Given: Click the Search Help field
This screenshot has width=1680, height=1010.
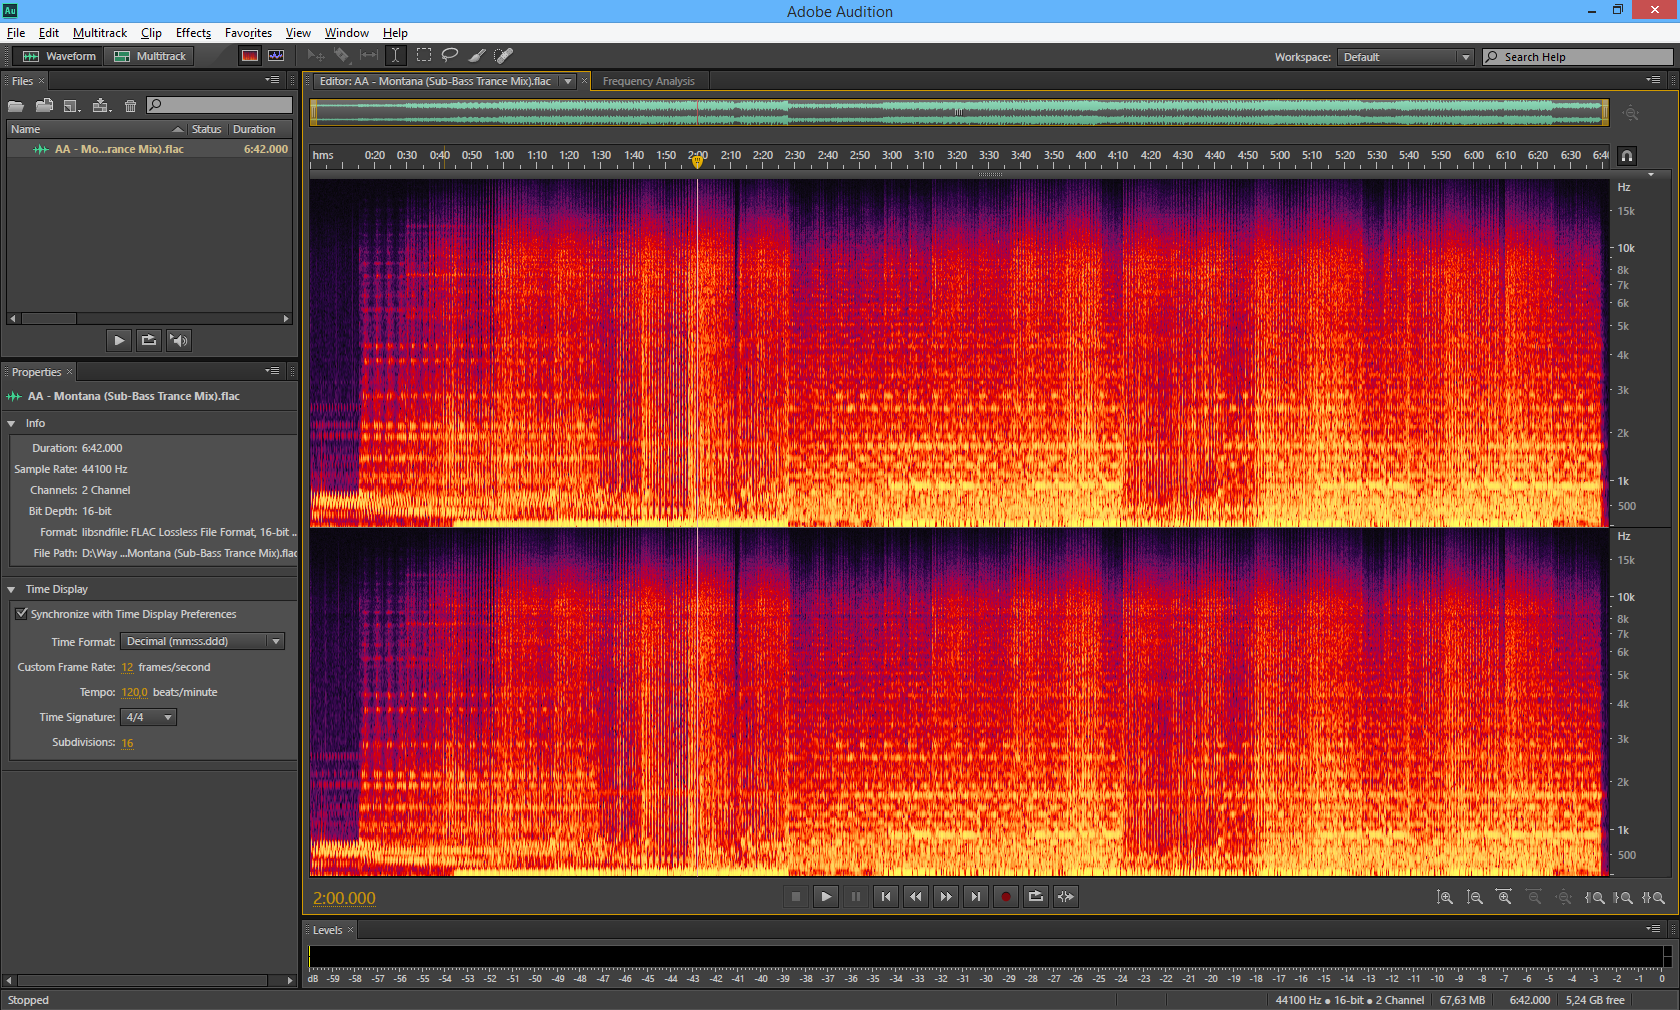Looking at the screenshot, I should pos(1577,57).
